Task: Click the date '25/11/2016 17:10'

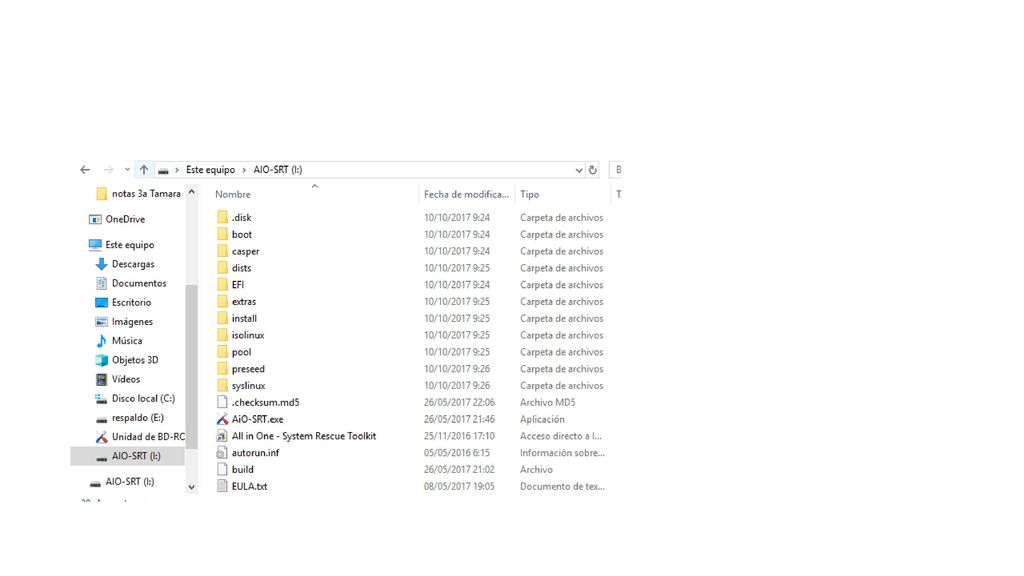Action: point(459,436)
